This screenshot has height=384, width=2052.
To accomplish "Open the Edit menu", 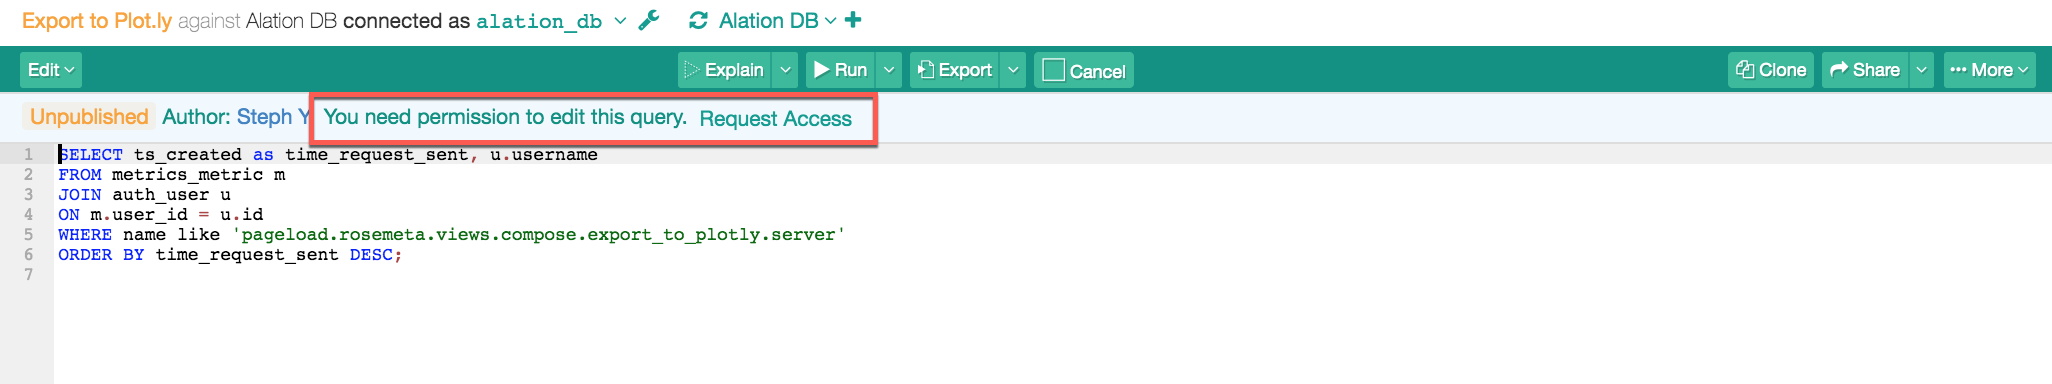I will click(51, 70).
